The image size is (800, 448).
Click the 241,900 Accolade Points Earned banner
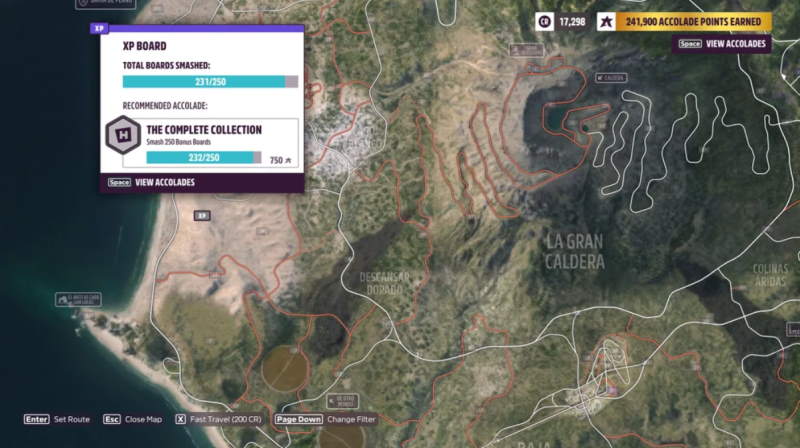pyautogui.click(x=693, y=22)
